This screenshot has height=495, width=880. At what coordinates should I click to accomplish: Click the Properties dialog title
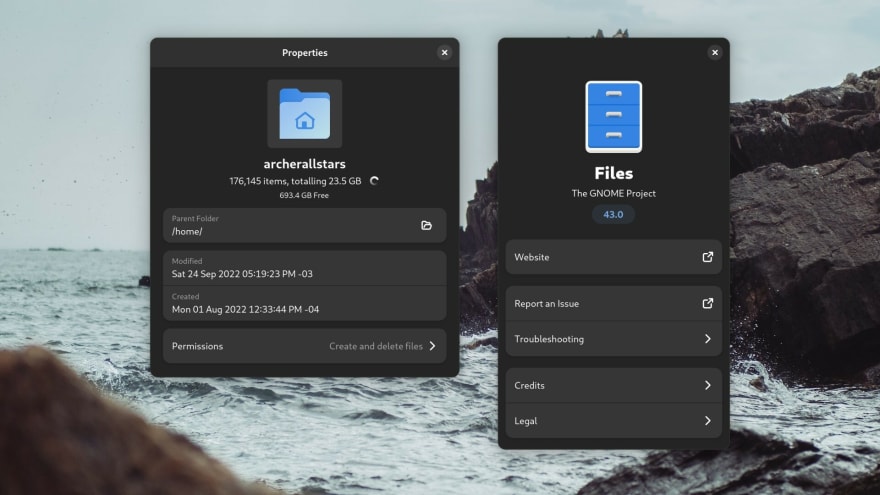click(x=305, y=53)
